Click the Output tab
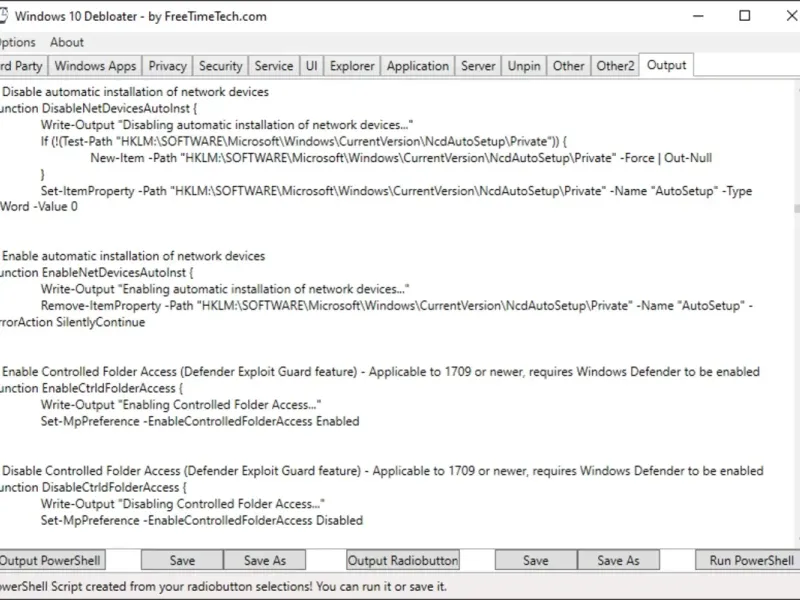This screenshot has height=600, width=800. point(666,65)
